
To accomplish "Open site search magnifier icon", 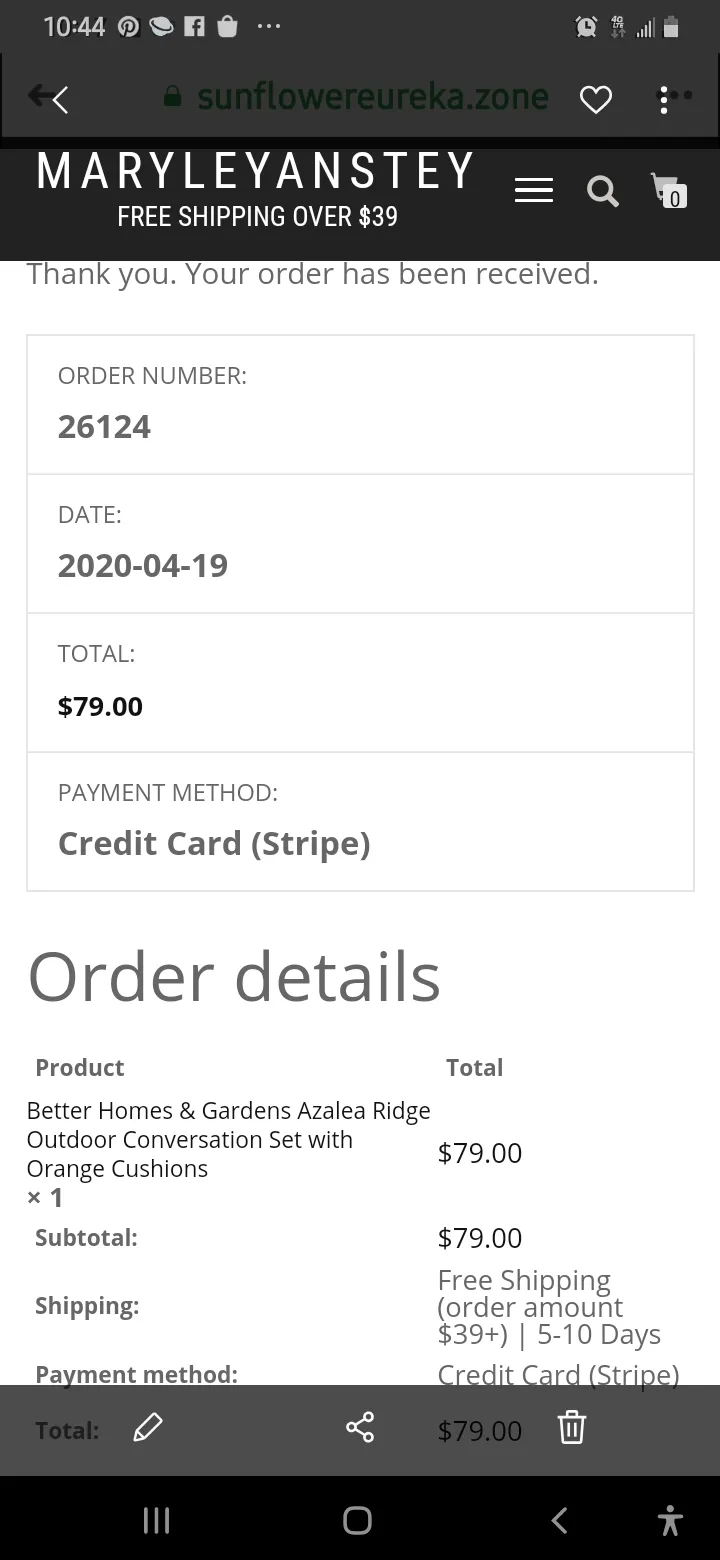I will coord(603,191).
